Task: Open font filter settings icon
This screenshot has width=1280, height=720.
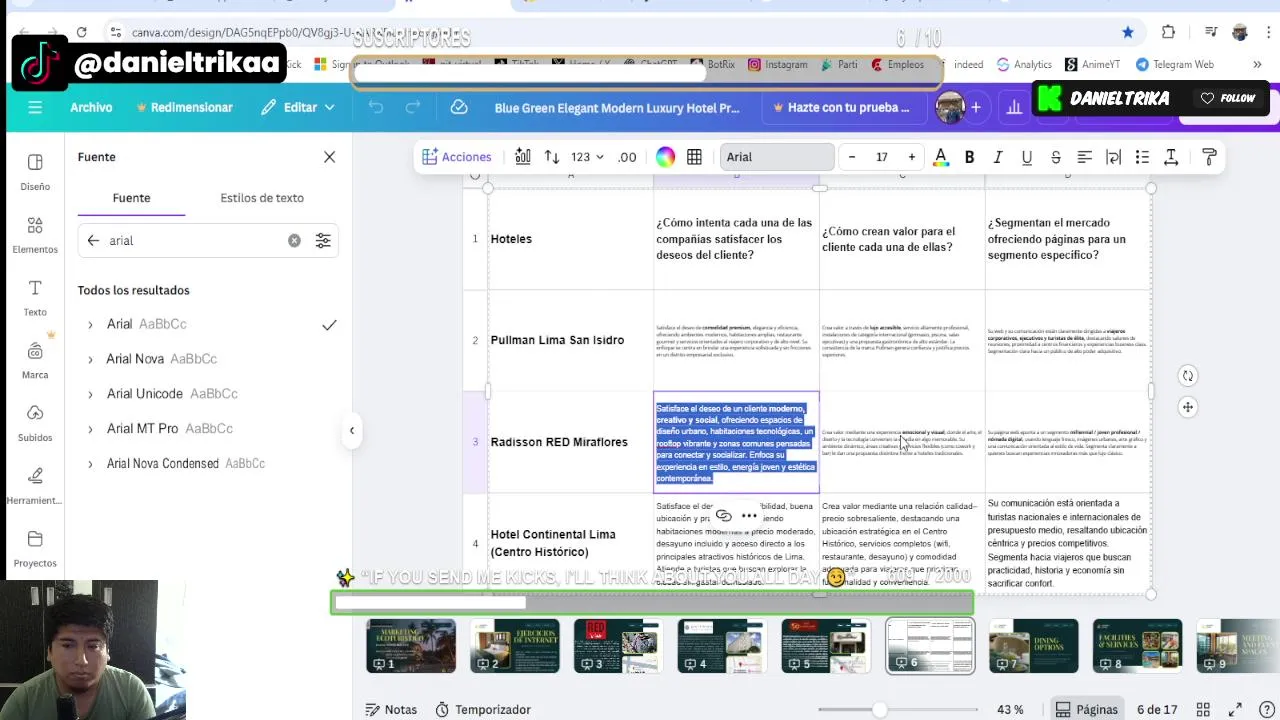Action: [323, 241]
